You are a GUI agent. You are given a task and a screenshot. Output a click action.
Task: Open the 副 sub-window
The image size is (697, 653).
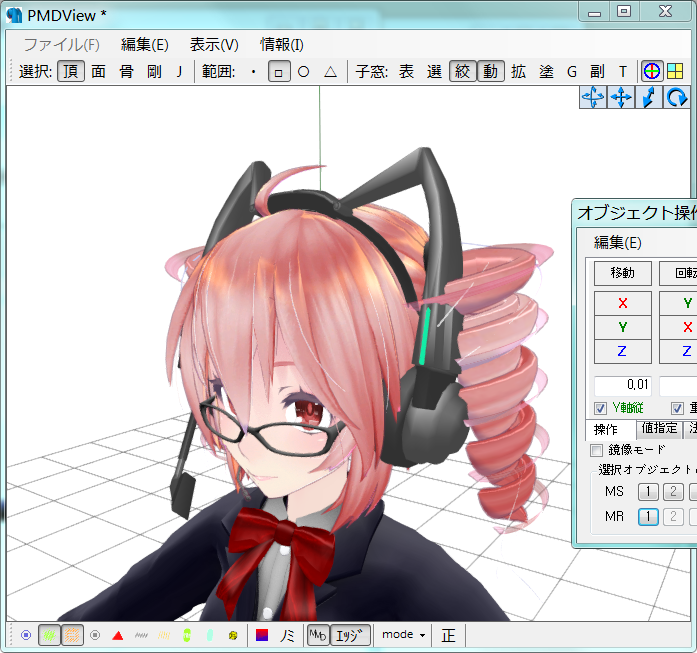coord(597,71)
